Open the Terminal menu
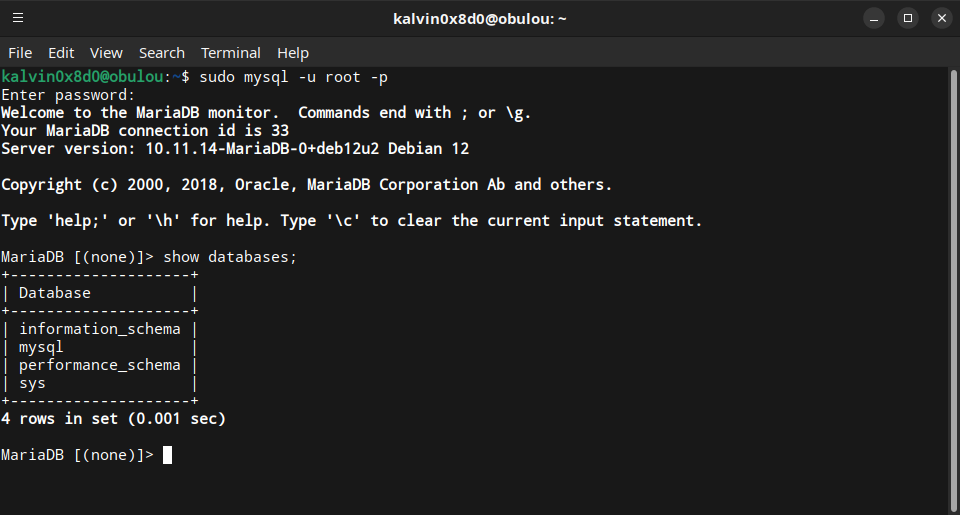 (230, 53)
